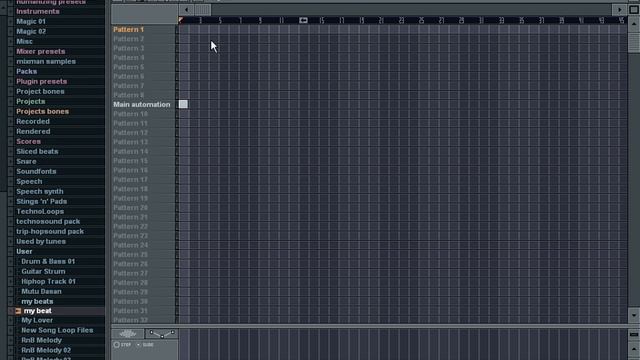Click the vertical scrollbar thumb
This screenshot has width=640, height=360.
pyautogui.click(x=633, y=42)
